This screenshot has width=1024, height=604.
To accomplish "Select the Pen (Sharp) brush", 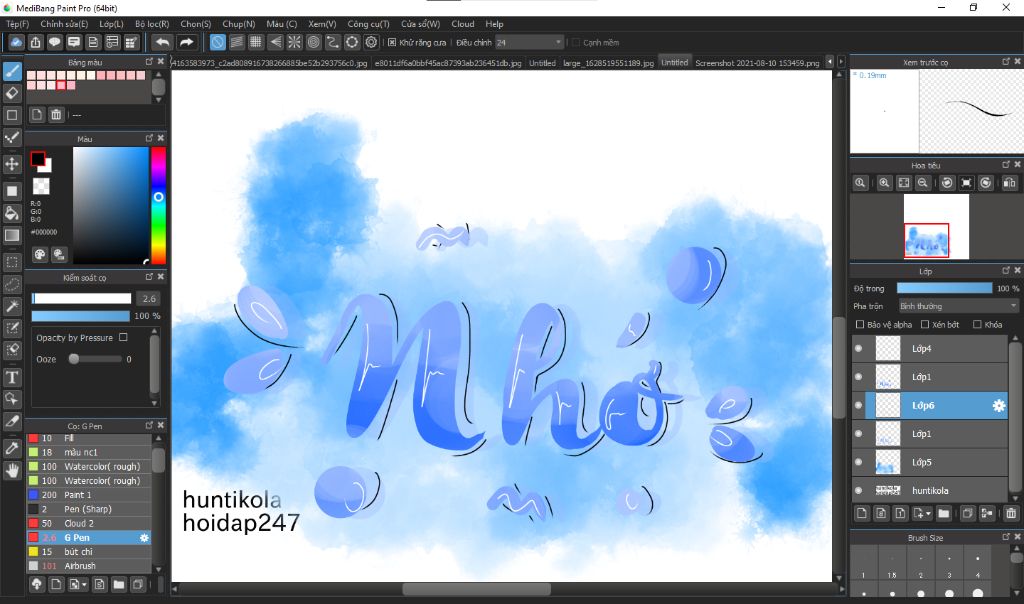I will [89, 509].
